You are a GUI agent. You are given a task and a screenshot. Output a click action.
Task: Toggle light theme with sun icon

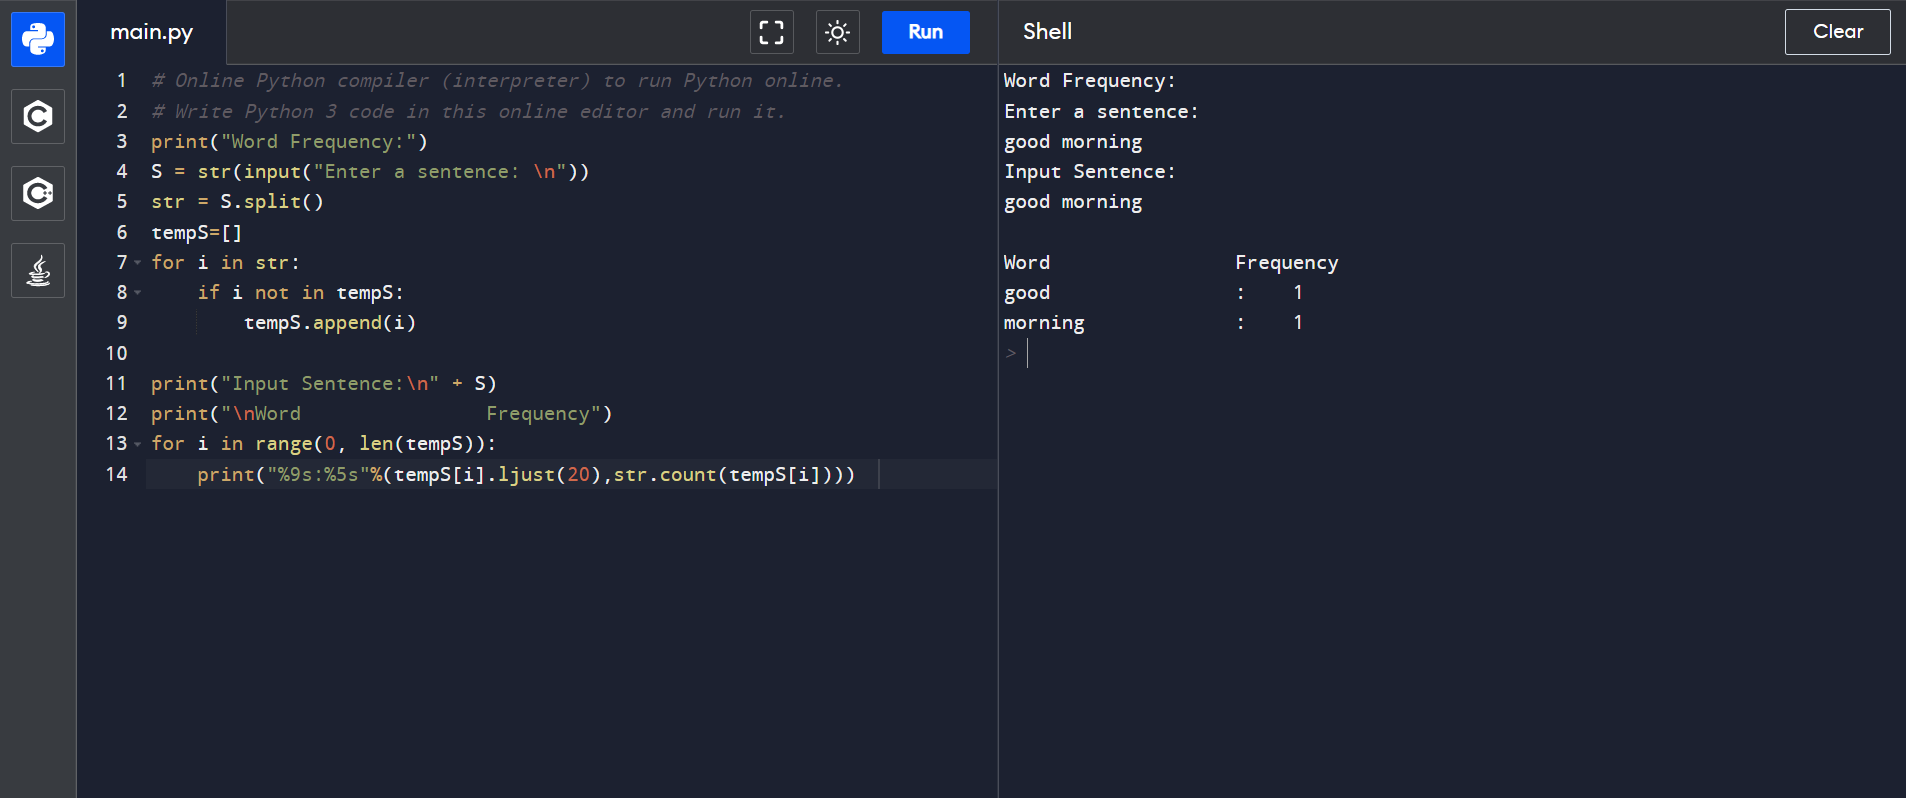[x=837, y=32]
